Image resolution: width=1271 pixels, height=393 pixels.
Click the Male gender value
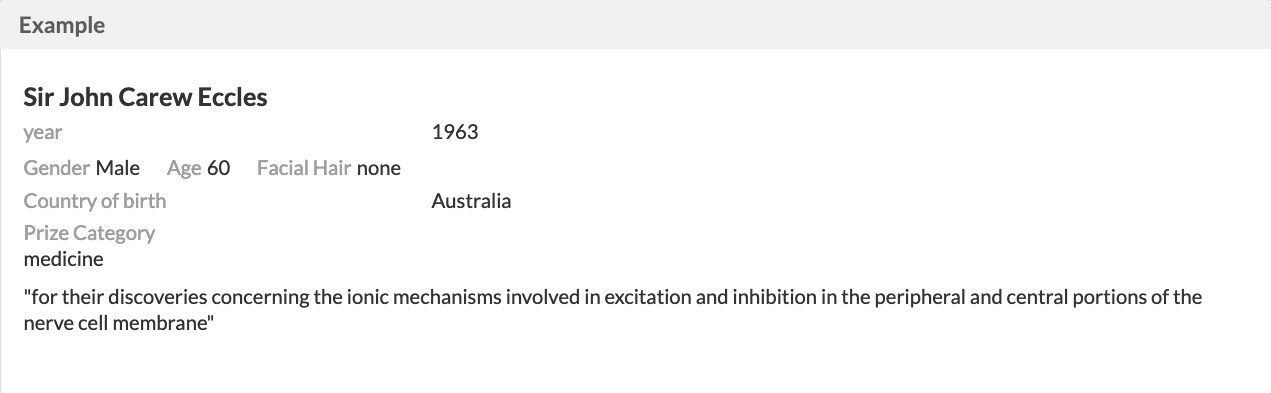[x=118, y=168]
